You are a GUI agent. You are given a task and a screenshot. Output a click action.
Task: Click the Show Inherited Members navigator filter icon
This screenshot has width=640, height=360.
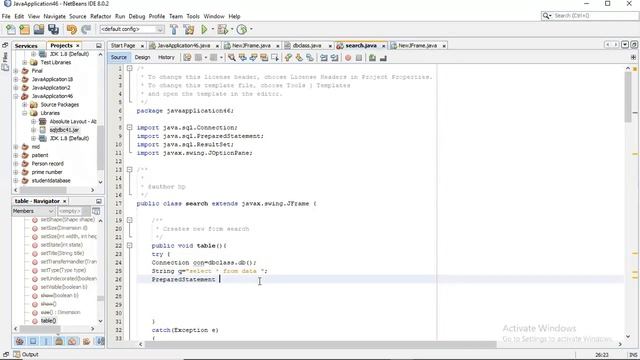click(x=20, y=341)
